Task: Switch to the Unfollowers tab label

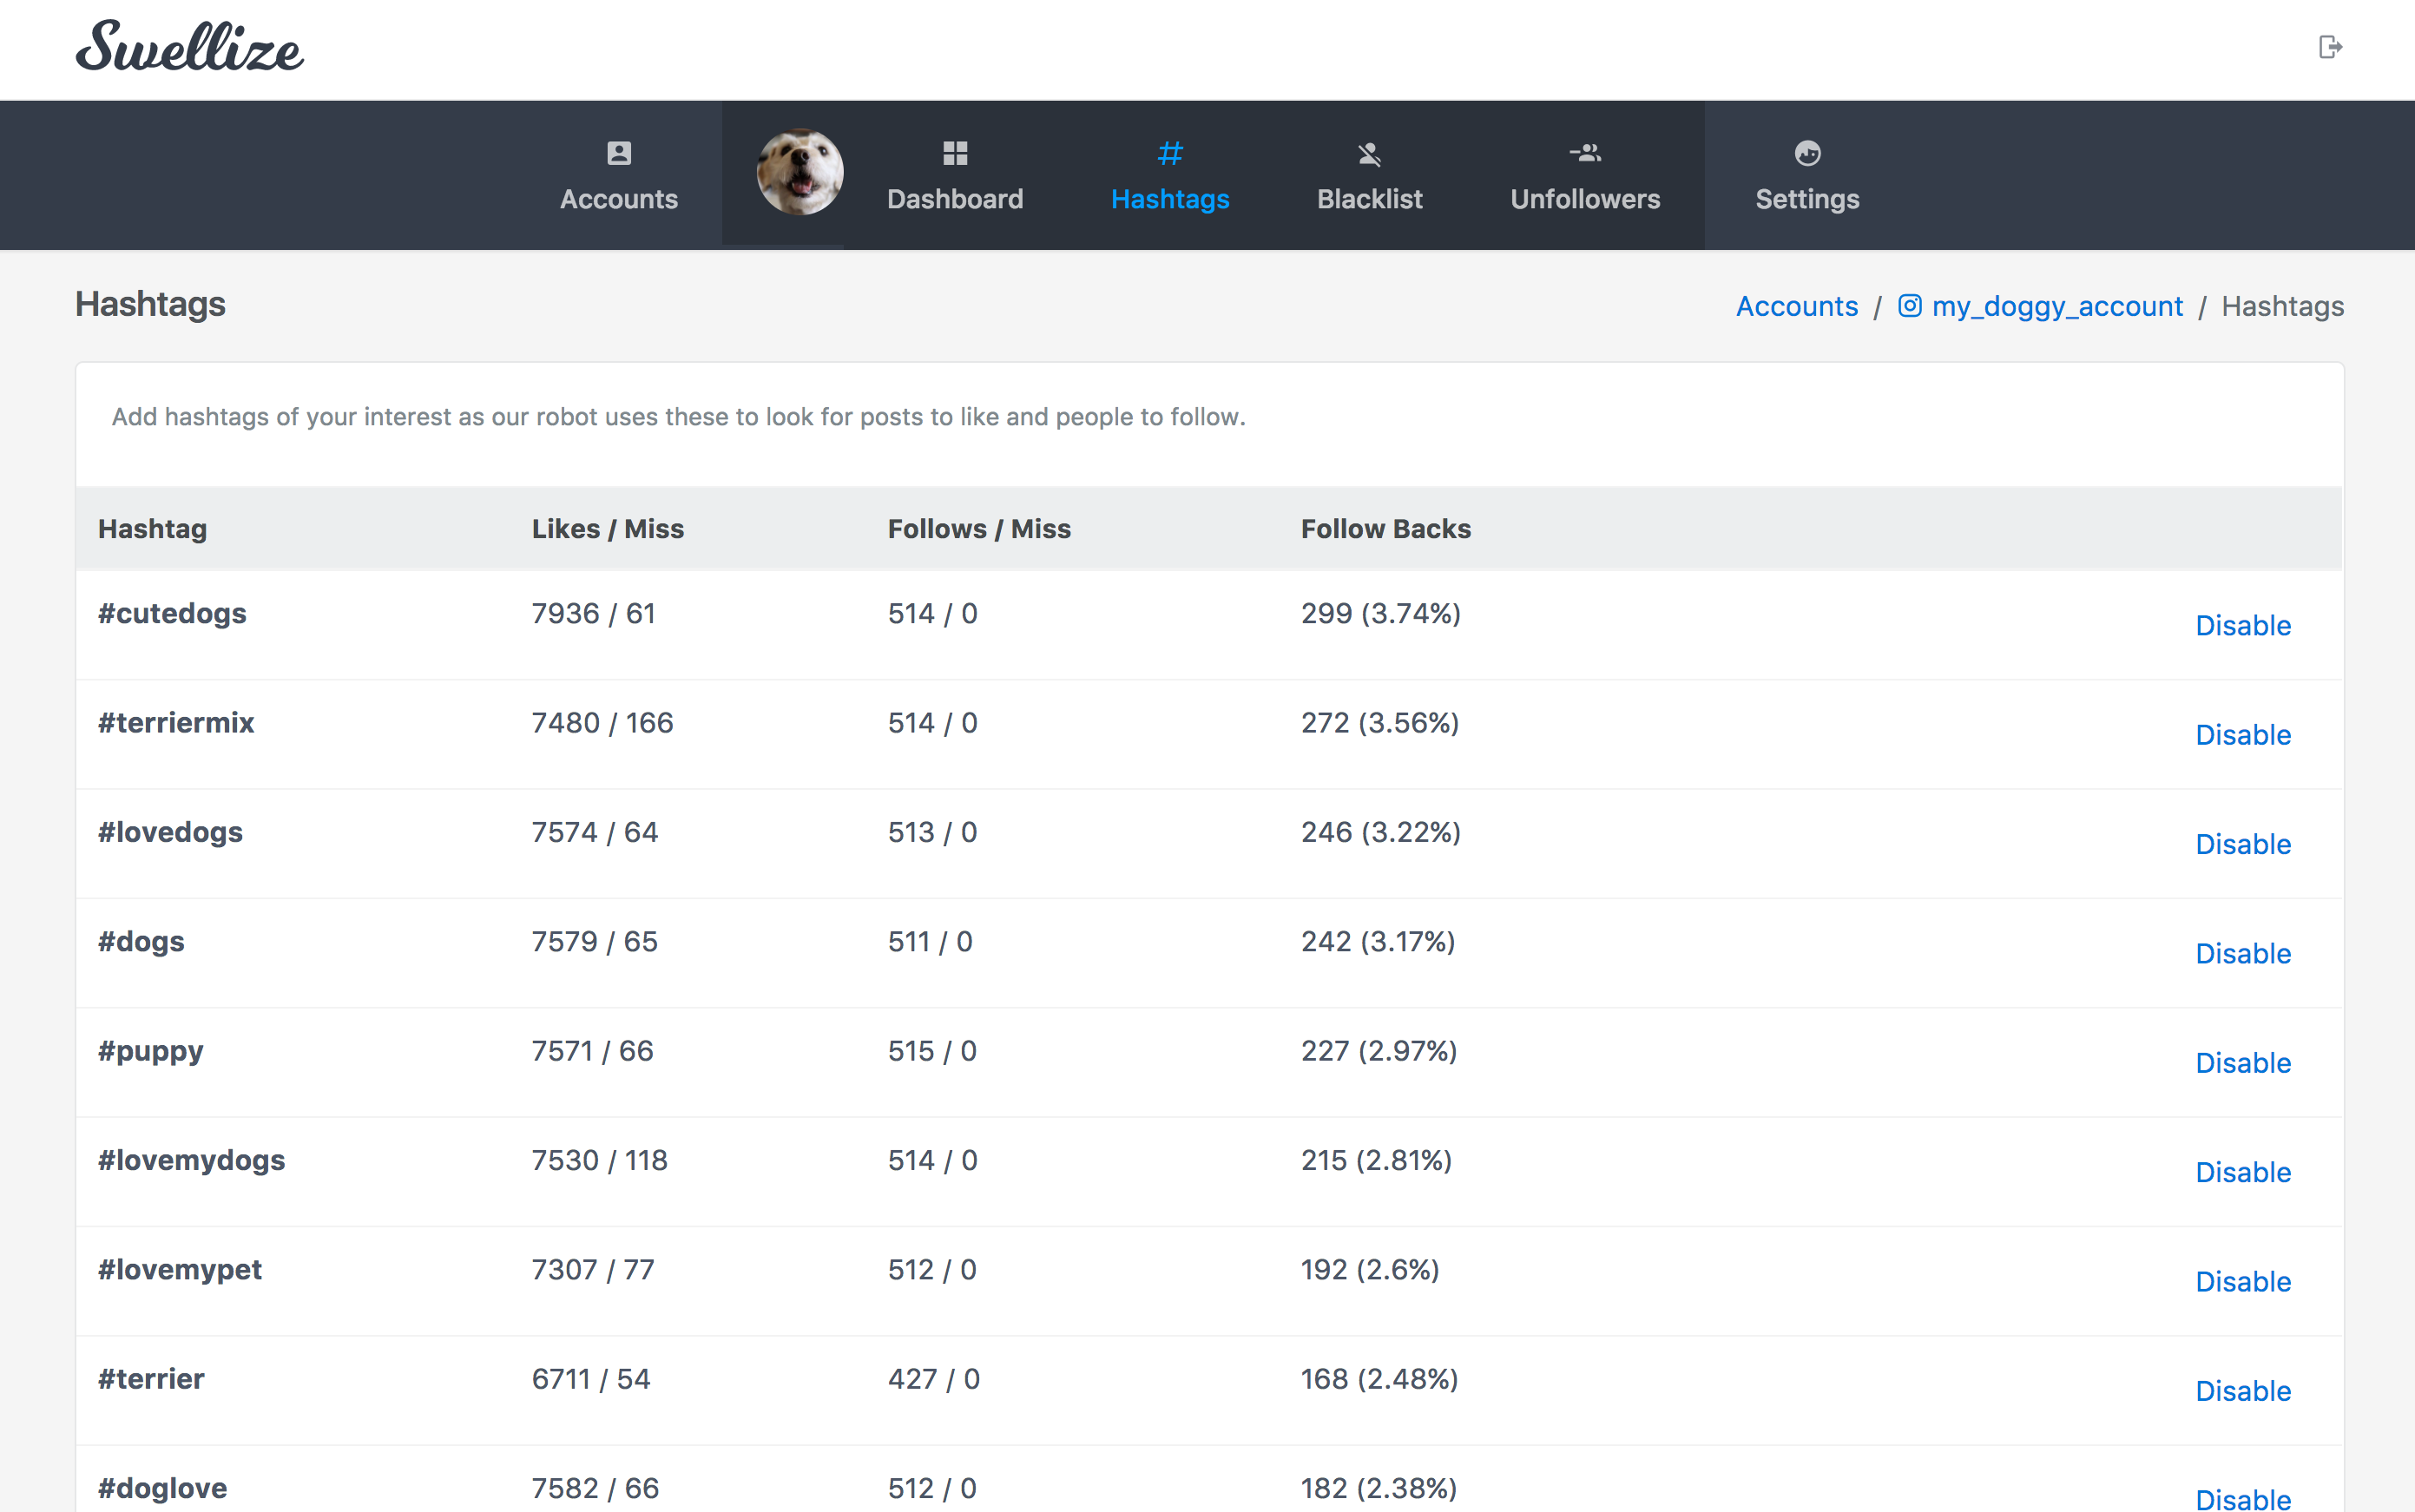Action: click(x=1585, y=199)
